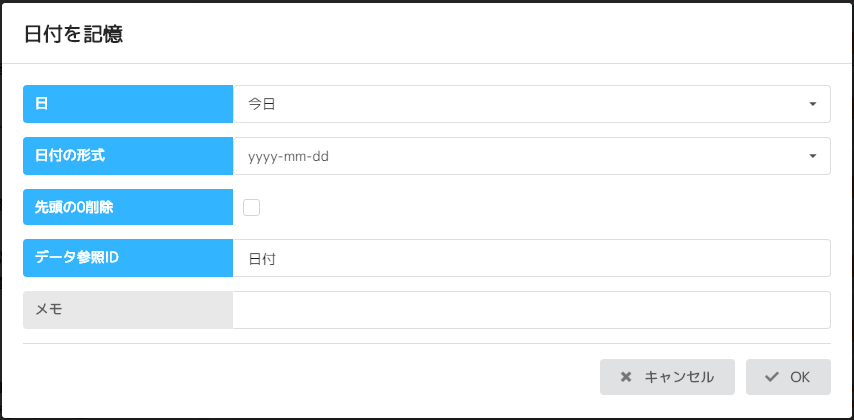Click the X icon on キャンセル button
This screenshot has width=854, height=420.
tap(626, 377)
